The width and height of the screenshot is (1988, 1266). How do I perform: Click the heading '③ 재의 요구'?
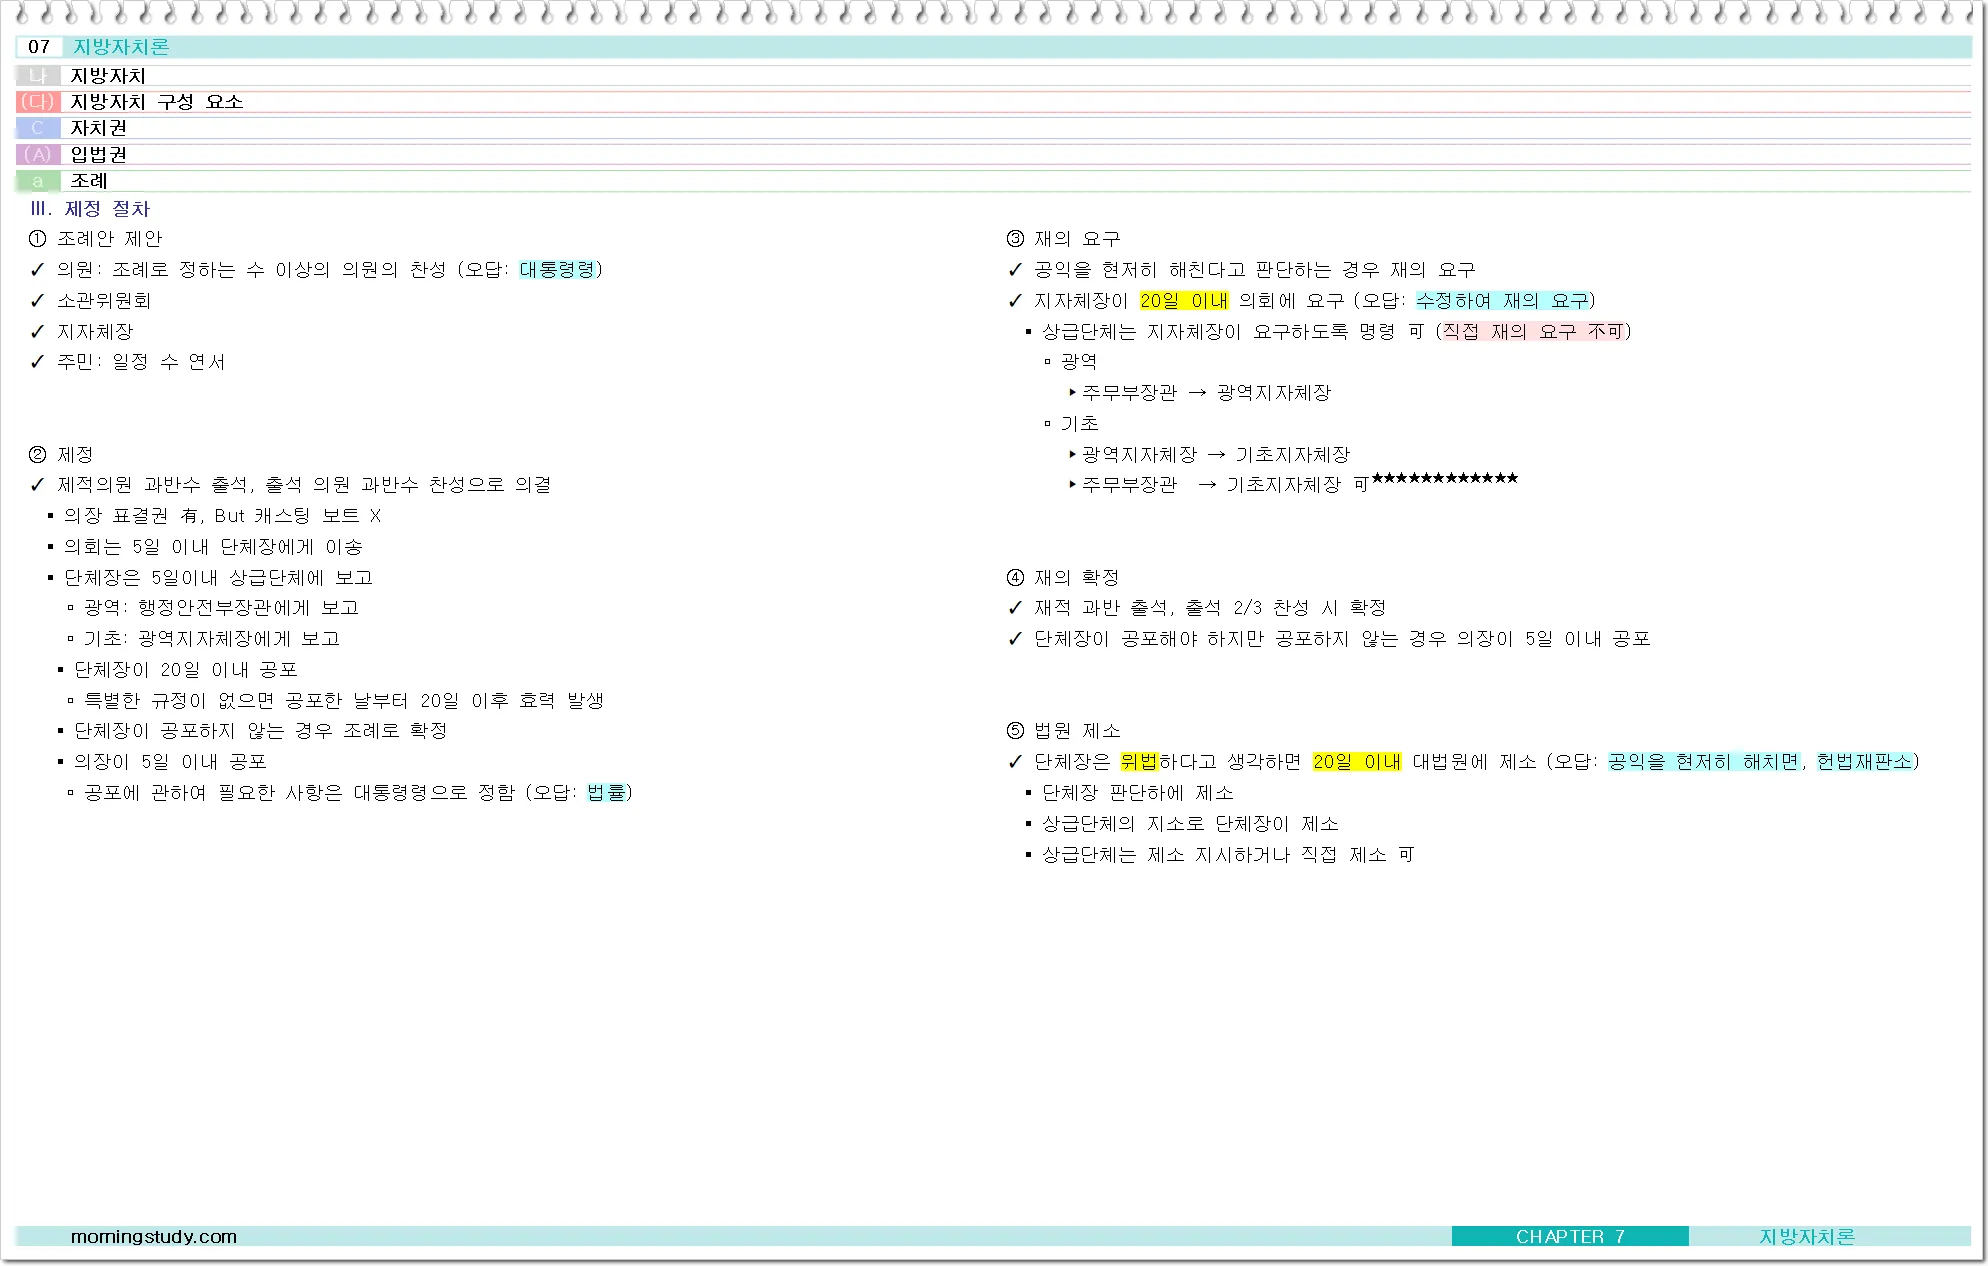click(1063, 239)
